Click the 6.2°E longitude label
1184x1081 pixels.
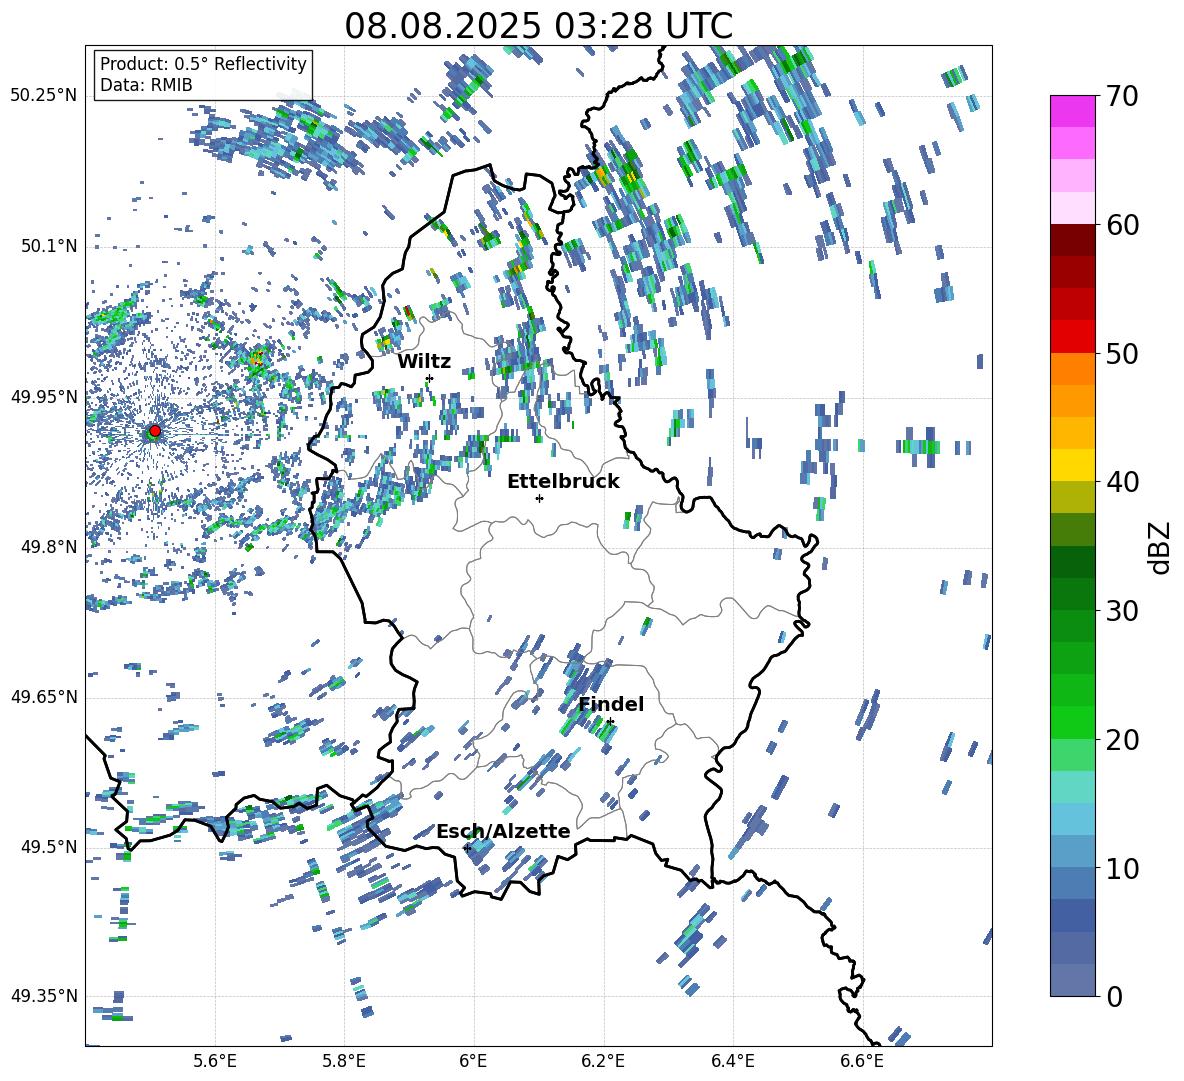[603, 1061]
